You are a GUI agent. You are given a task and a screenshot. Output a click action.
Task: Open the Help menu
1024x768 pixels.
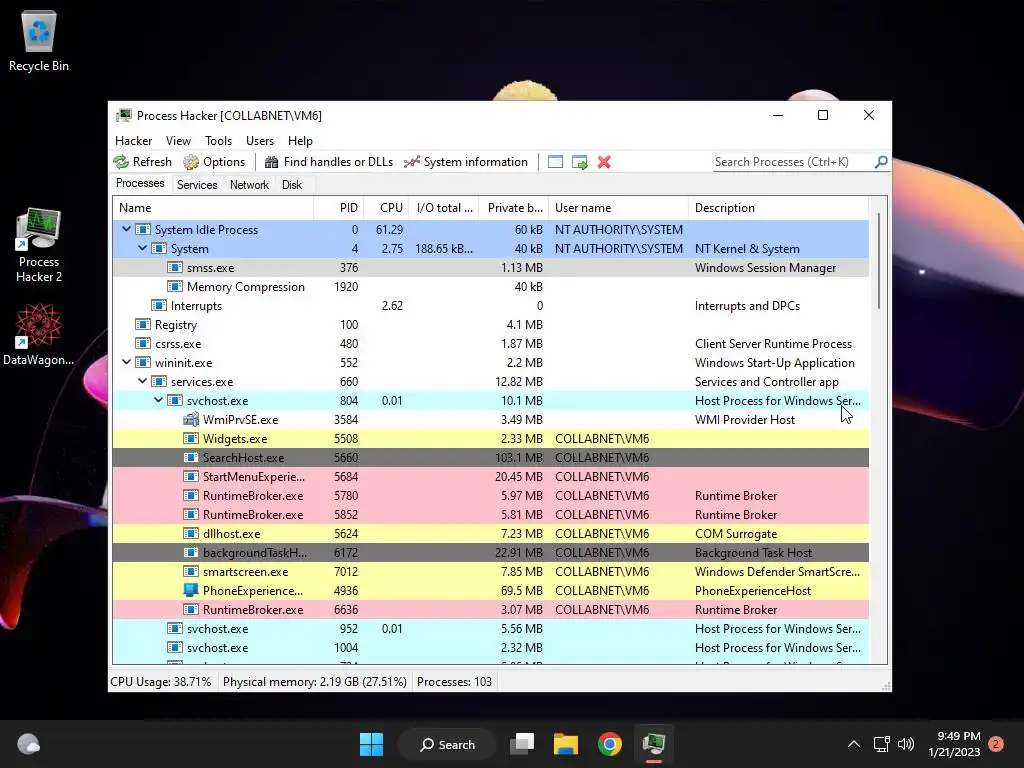pos(300,140)
